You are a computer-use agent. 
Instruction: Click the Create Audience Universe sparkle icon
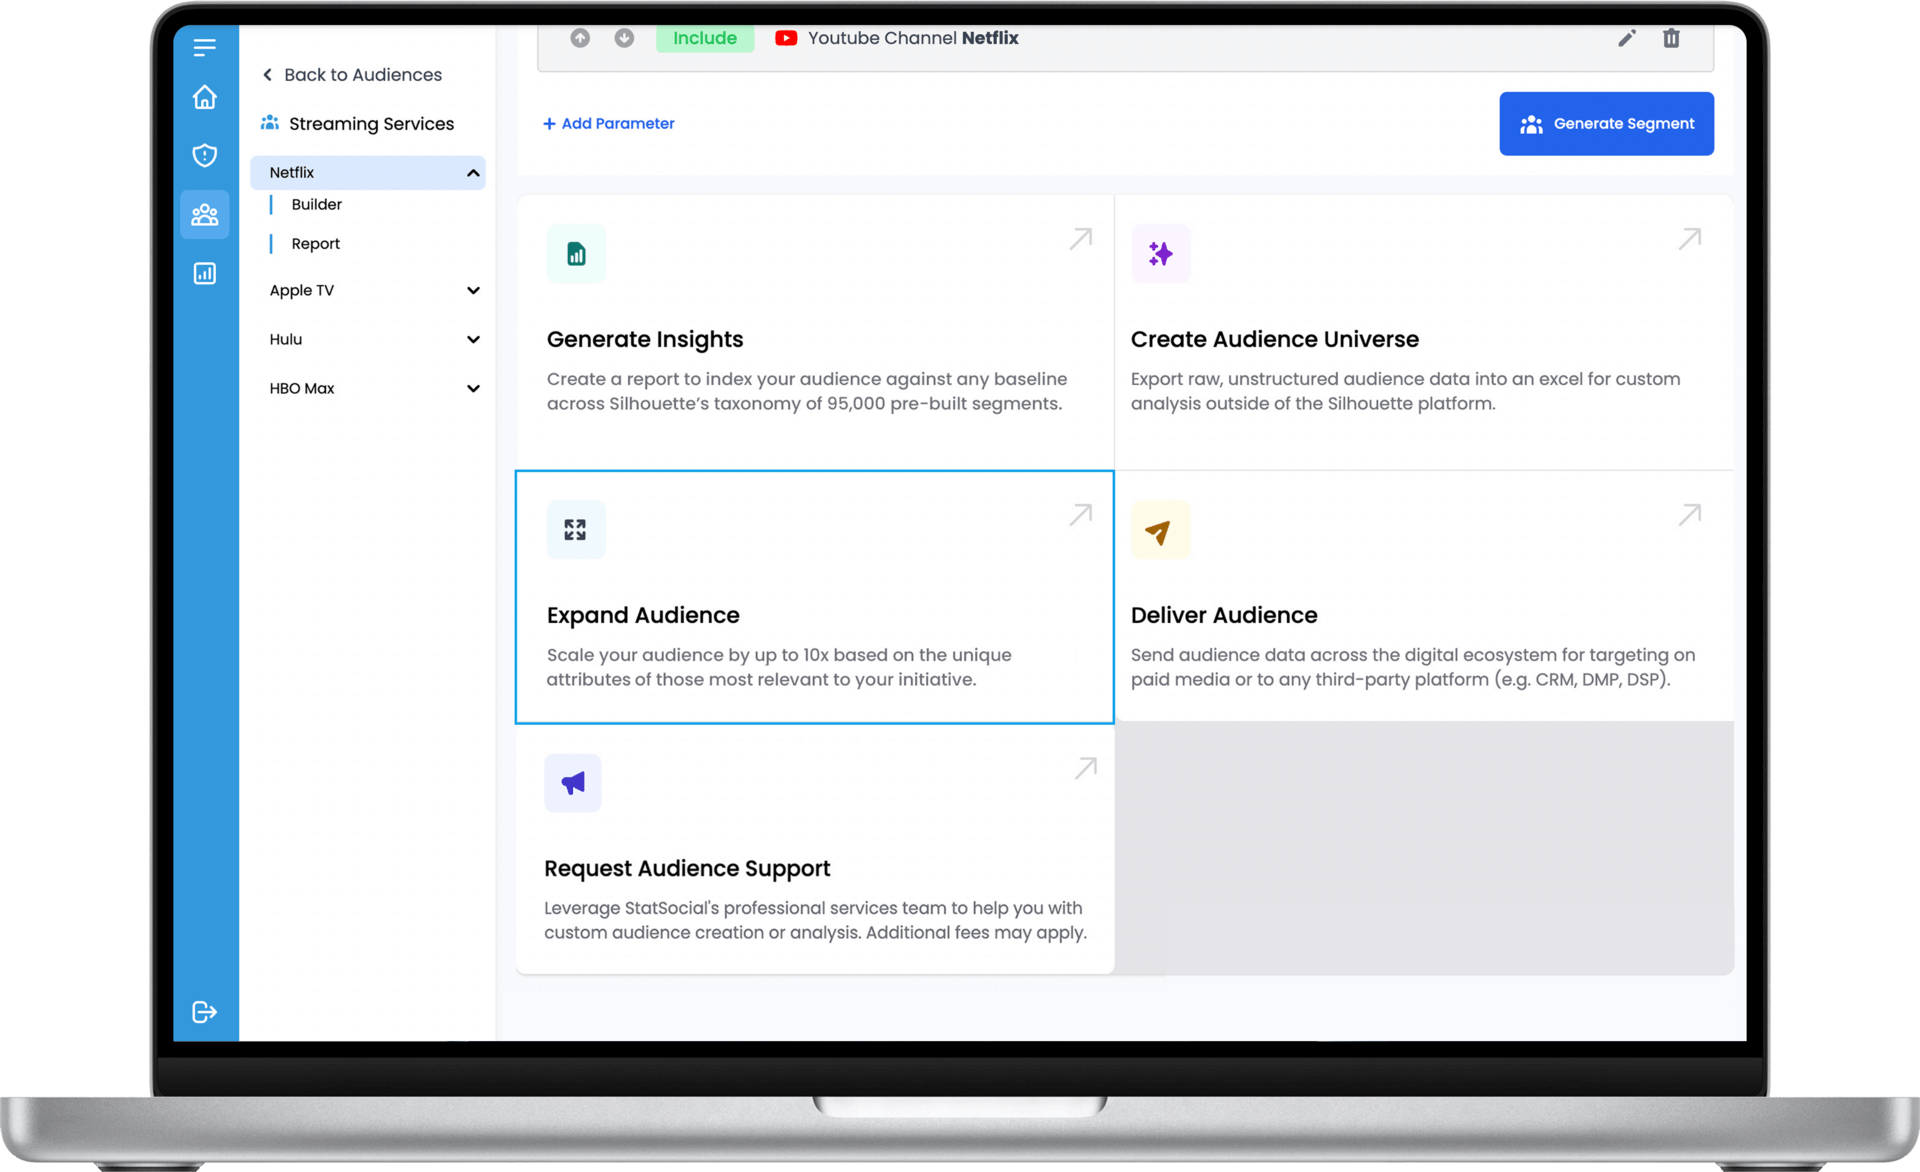point(1160,254)
